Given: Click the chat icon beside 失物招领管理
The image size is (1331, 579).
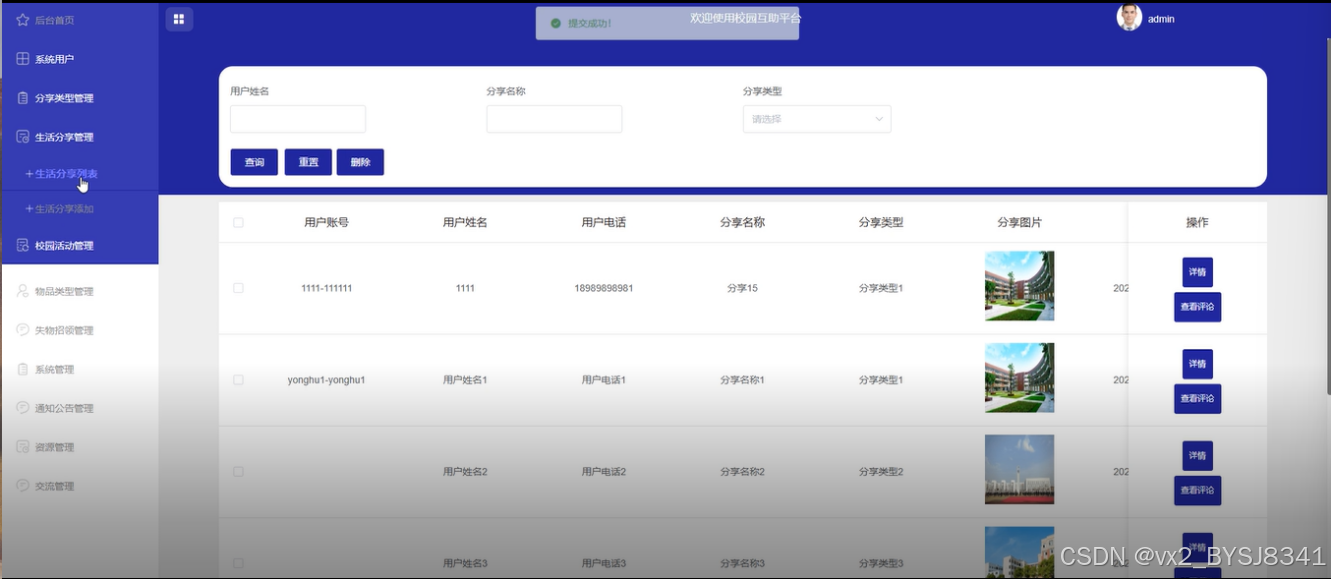Looking at the screenshot, I should point(22,330).
